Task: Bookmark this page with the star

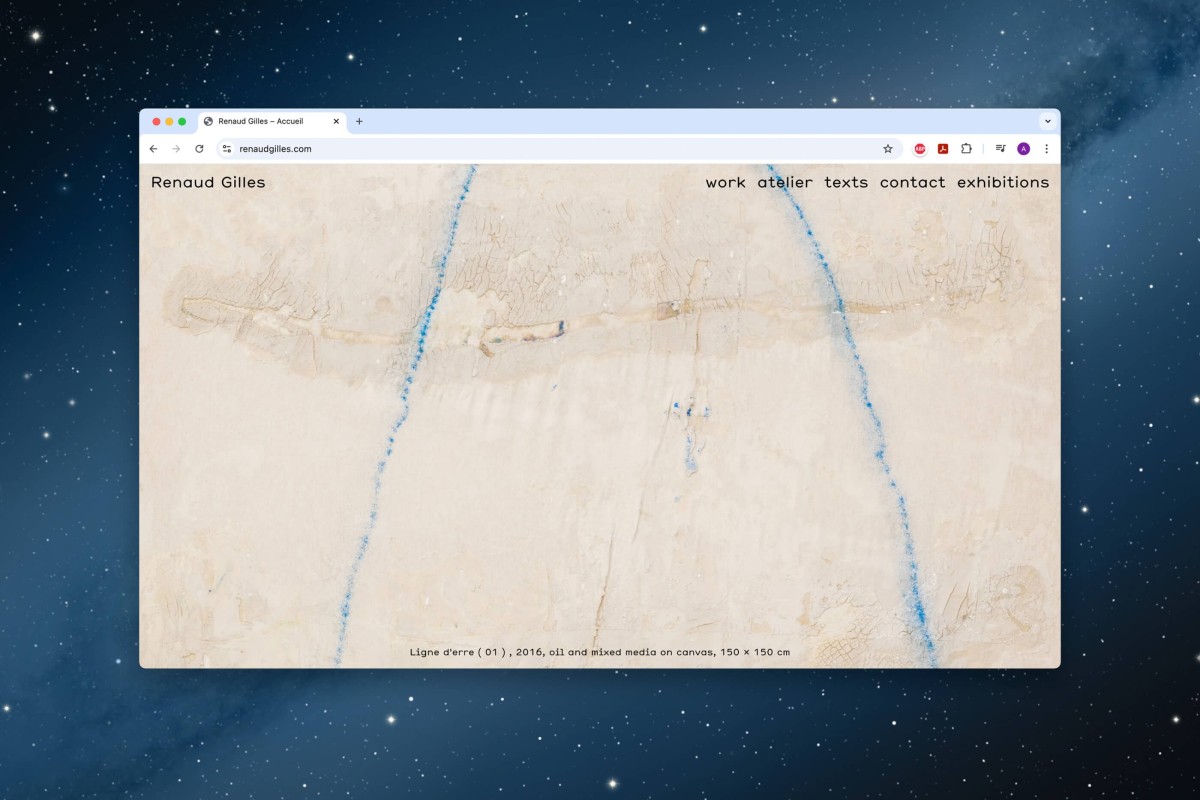Action: click(887, 149)
